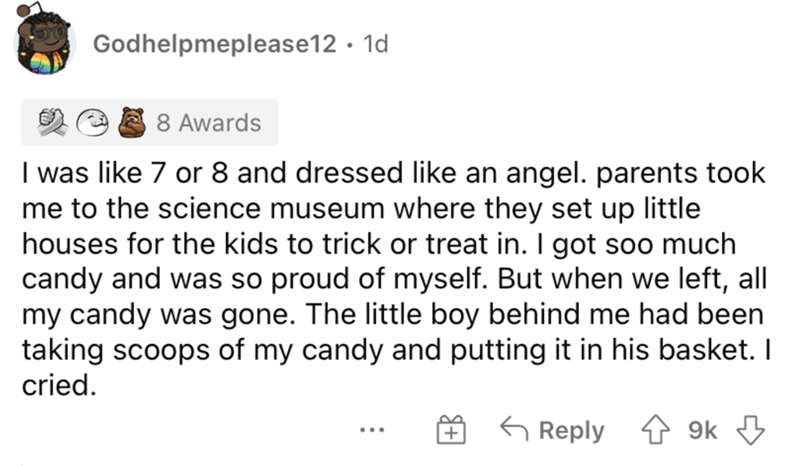The image size is (800, 466).
Task: Click the gift box give-award icon
Action: [450, 431]
